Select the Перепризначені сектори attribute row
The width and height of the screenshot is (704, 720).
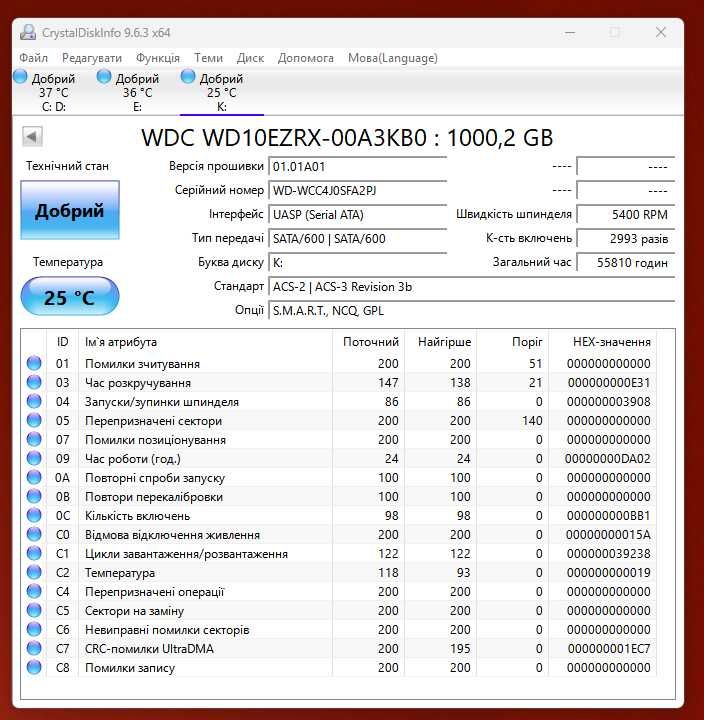338,421
